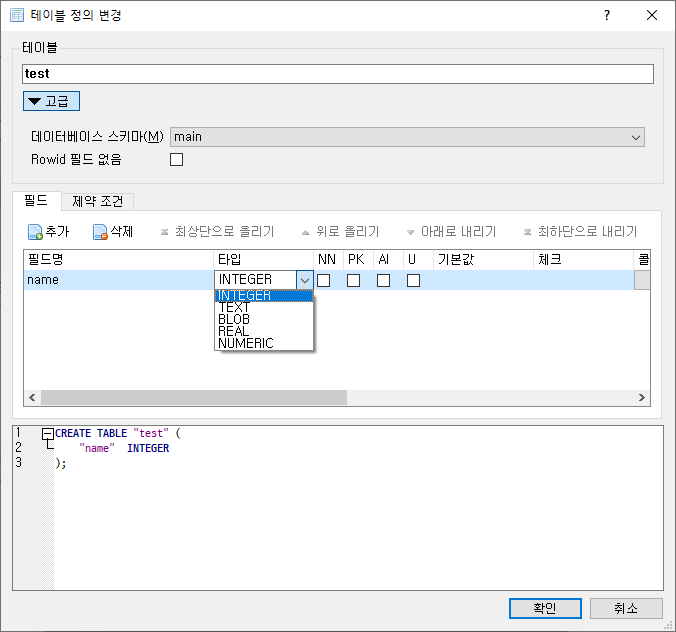This screenshot has width=676, height=632.
Task: Collapse the 고급 advanced section
Action: click(51, 101)
